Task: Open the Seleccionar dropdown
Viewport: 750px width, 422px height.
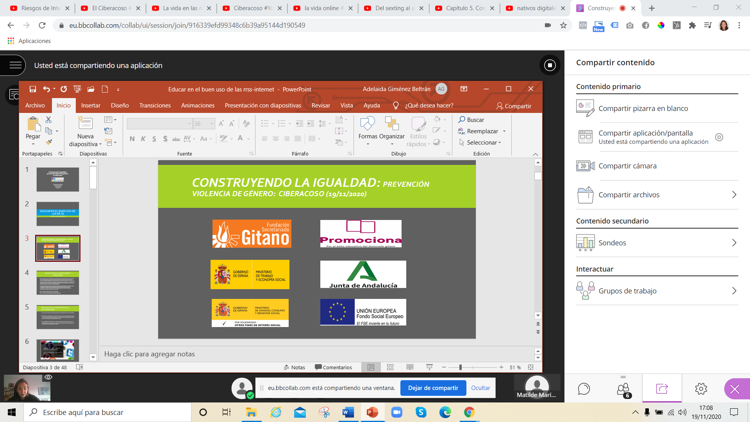Action: click(480, 143)
